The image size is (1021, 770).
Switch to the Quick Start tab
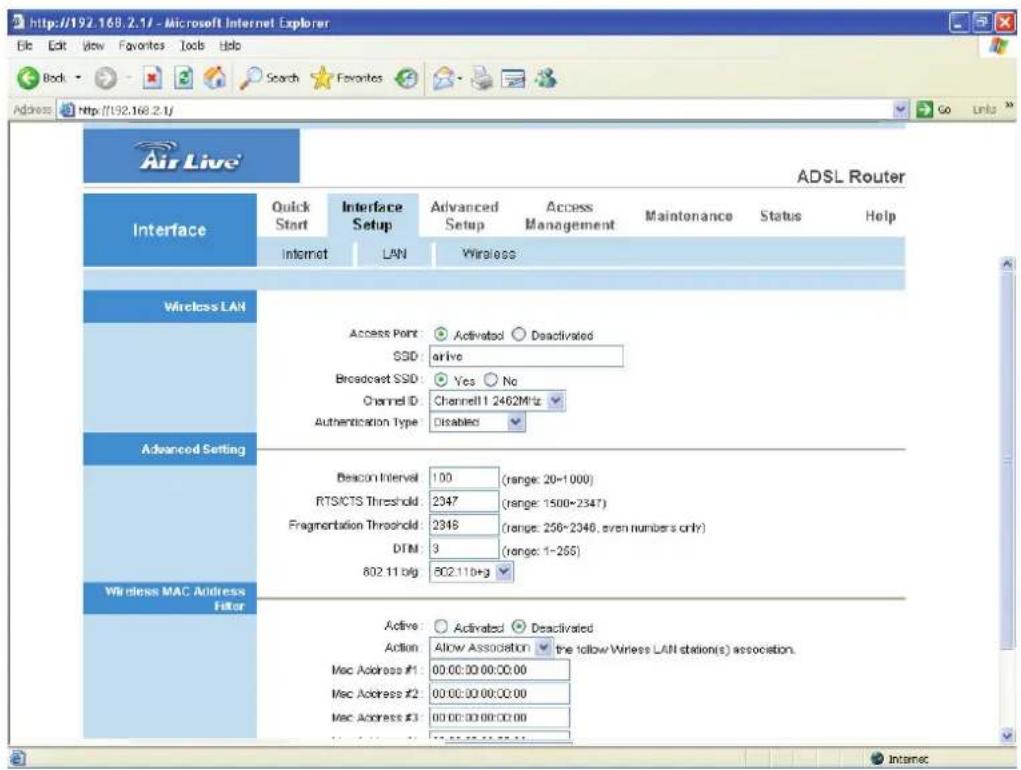(x=291, y=215)
